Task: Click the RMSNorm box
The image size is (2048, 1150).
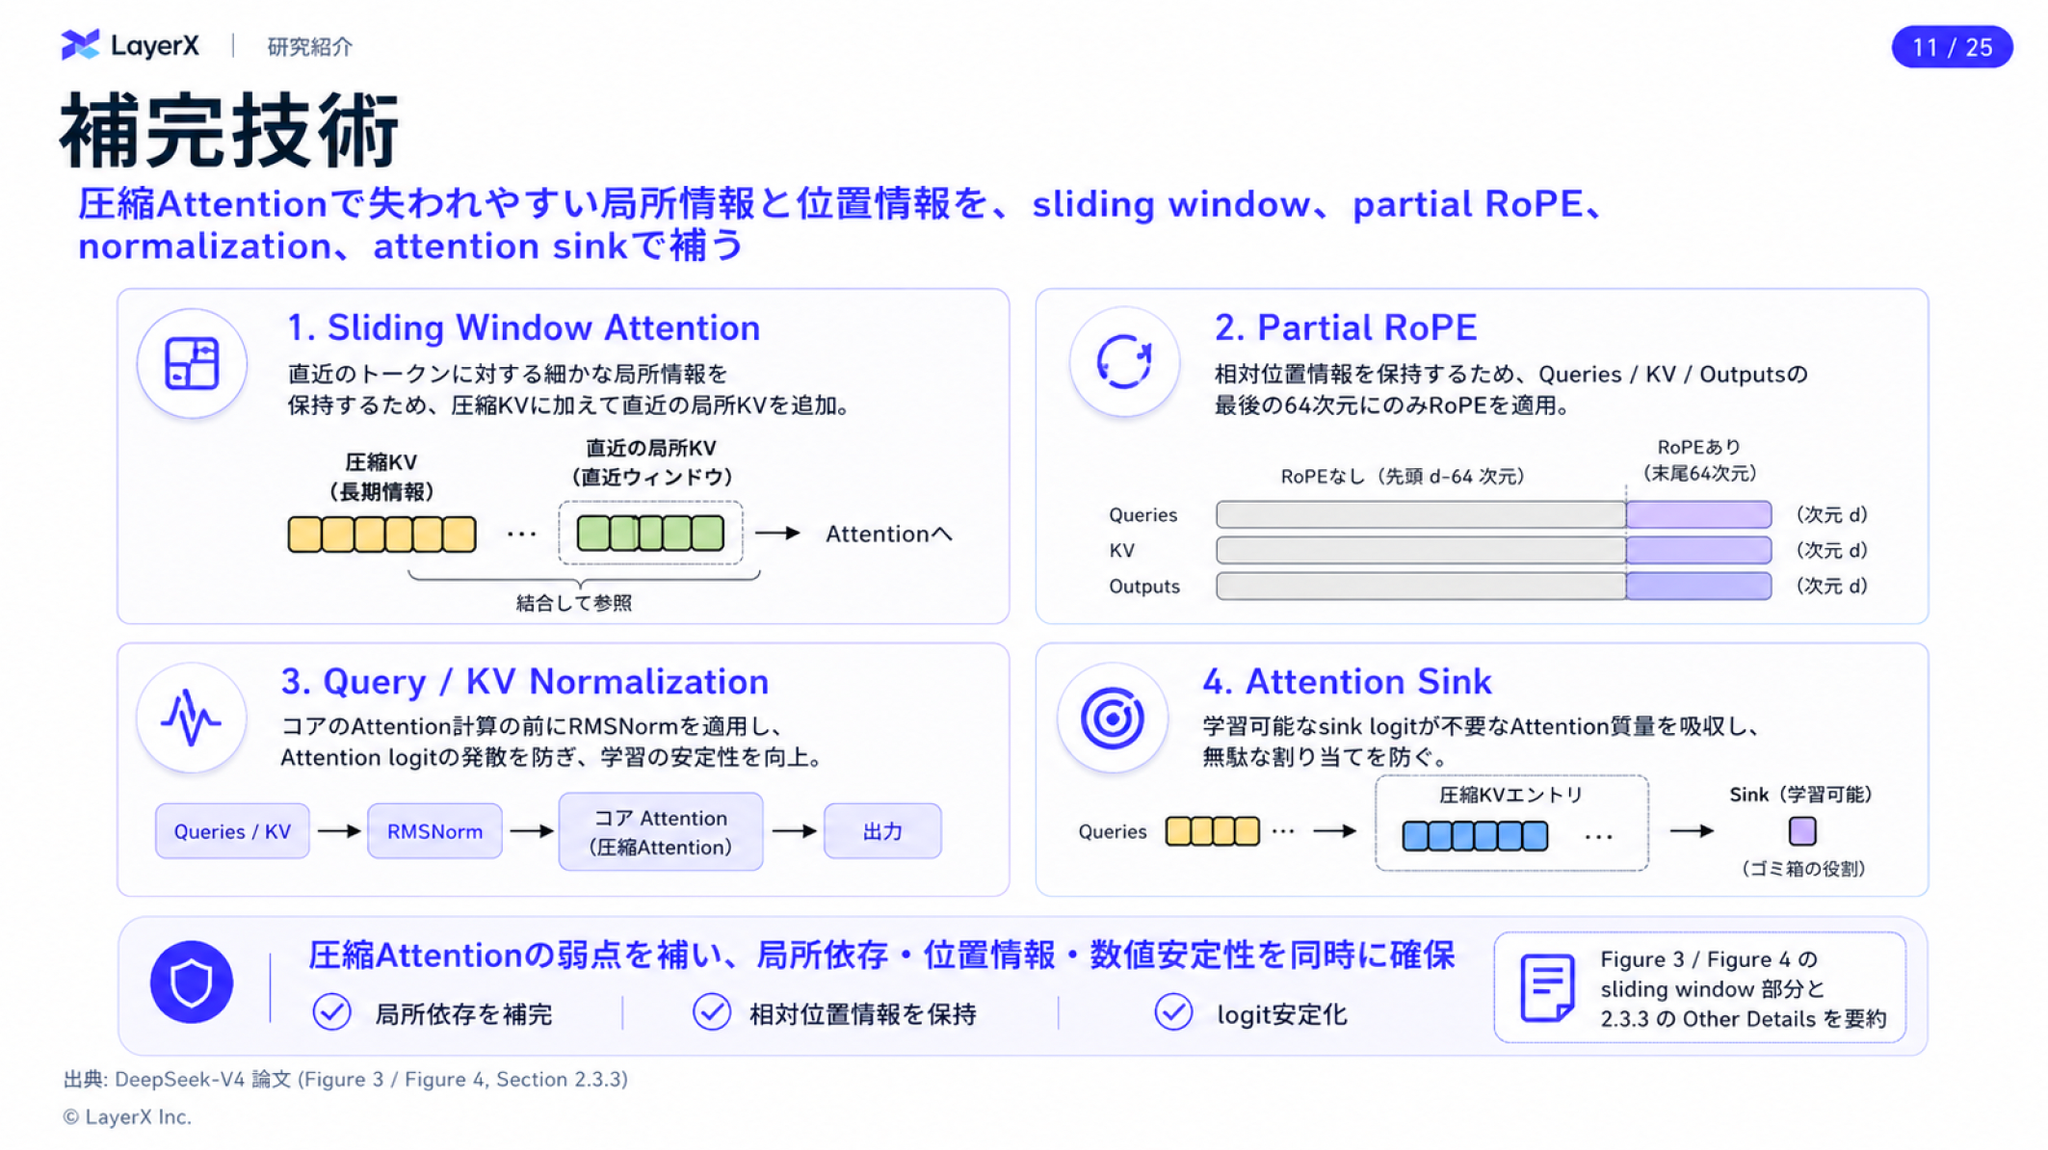Action: pyautogui.click(x=434, y=831)
